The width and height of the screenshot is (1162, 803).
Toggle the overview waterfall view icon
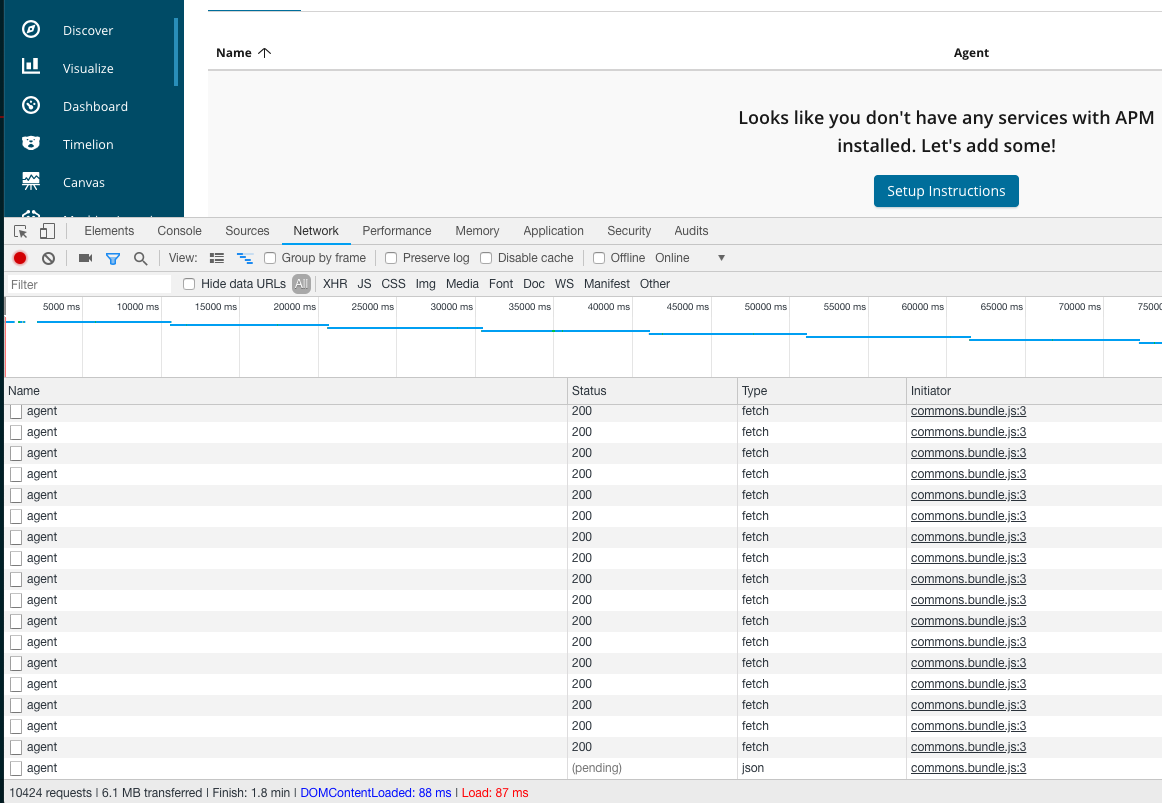[245, 258]
